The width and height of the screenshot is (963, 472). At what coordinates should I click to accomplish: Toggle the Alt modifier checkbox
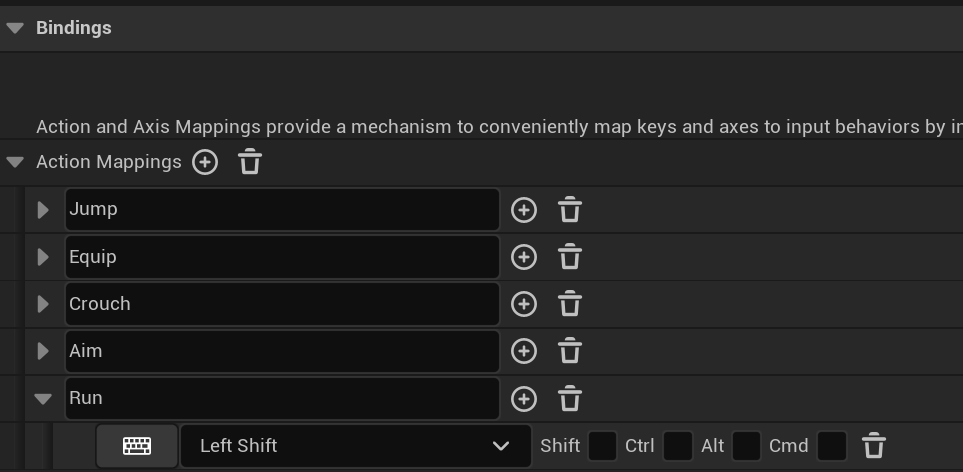(746, 446)
